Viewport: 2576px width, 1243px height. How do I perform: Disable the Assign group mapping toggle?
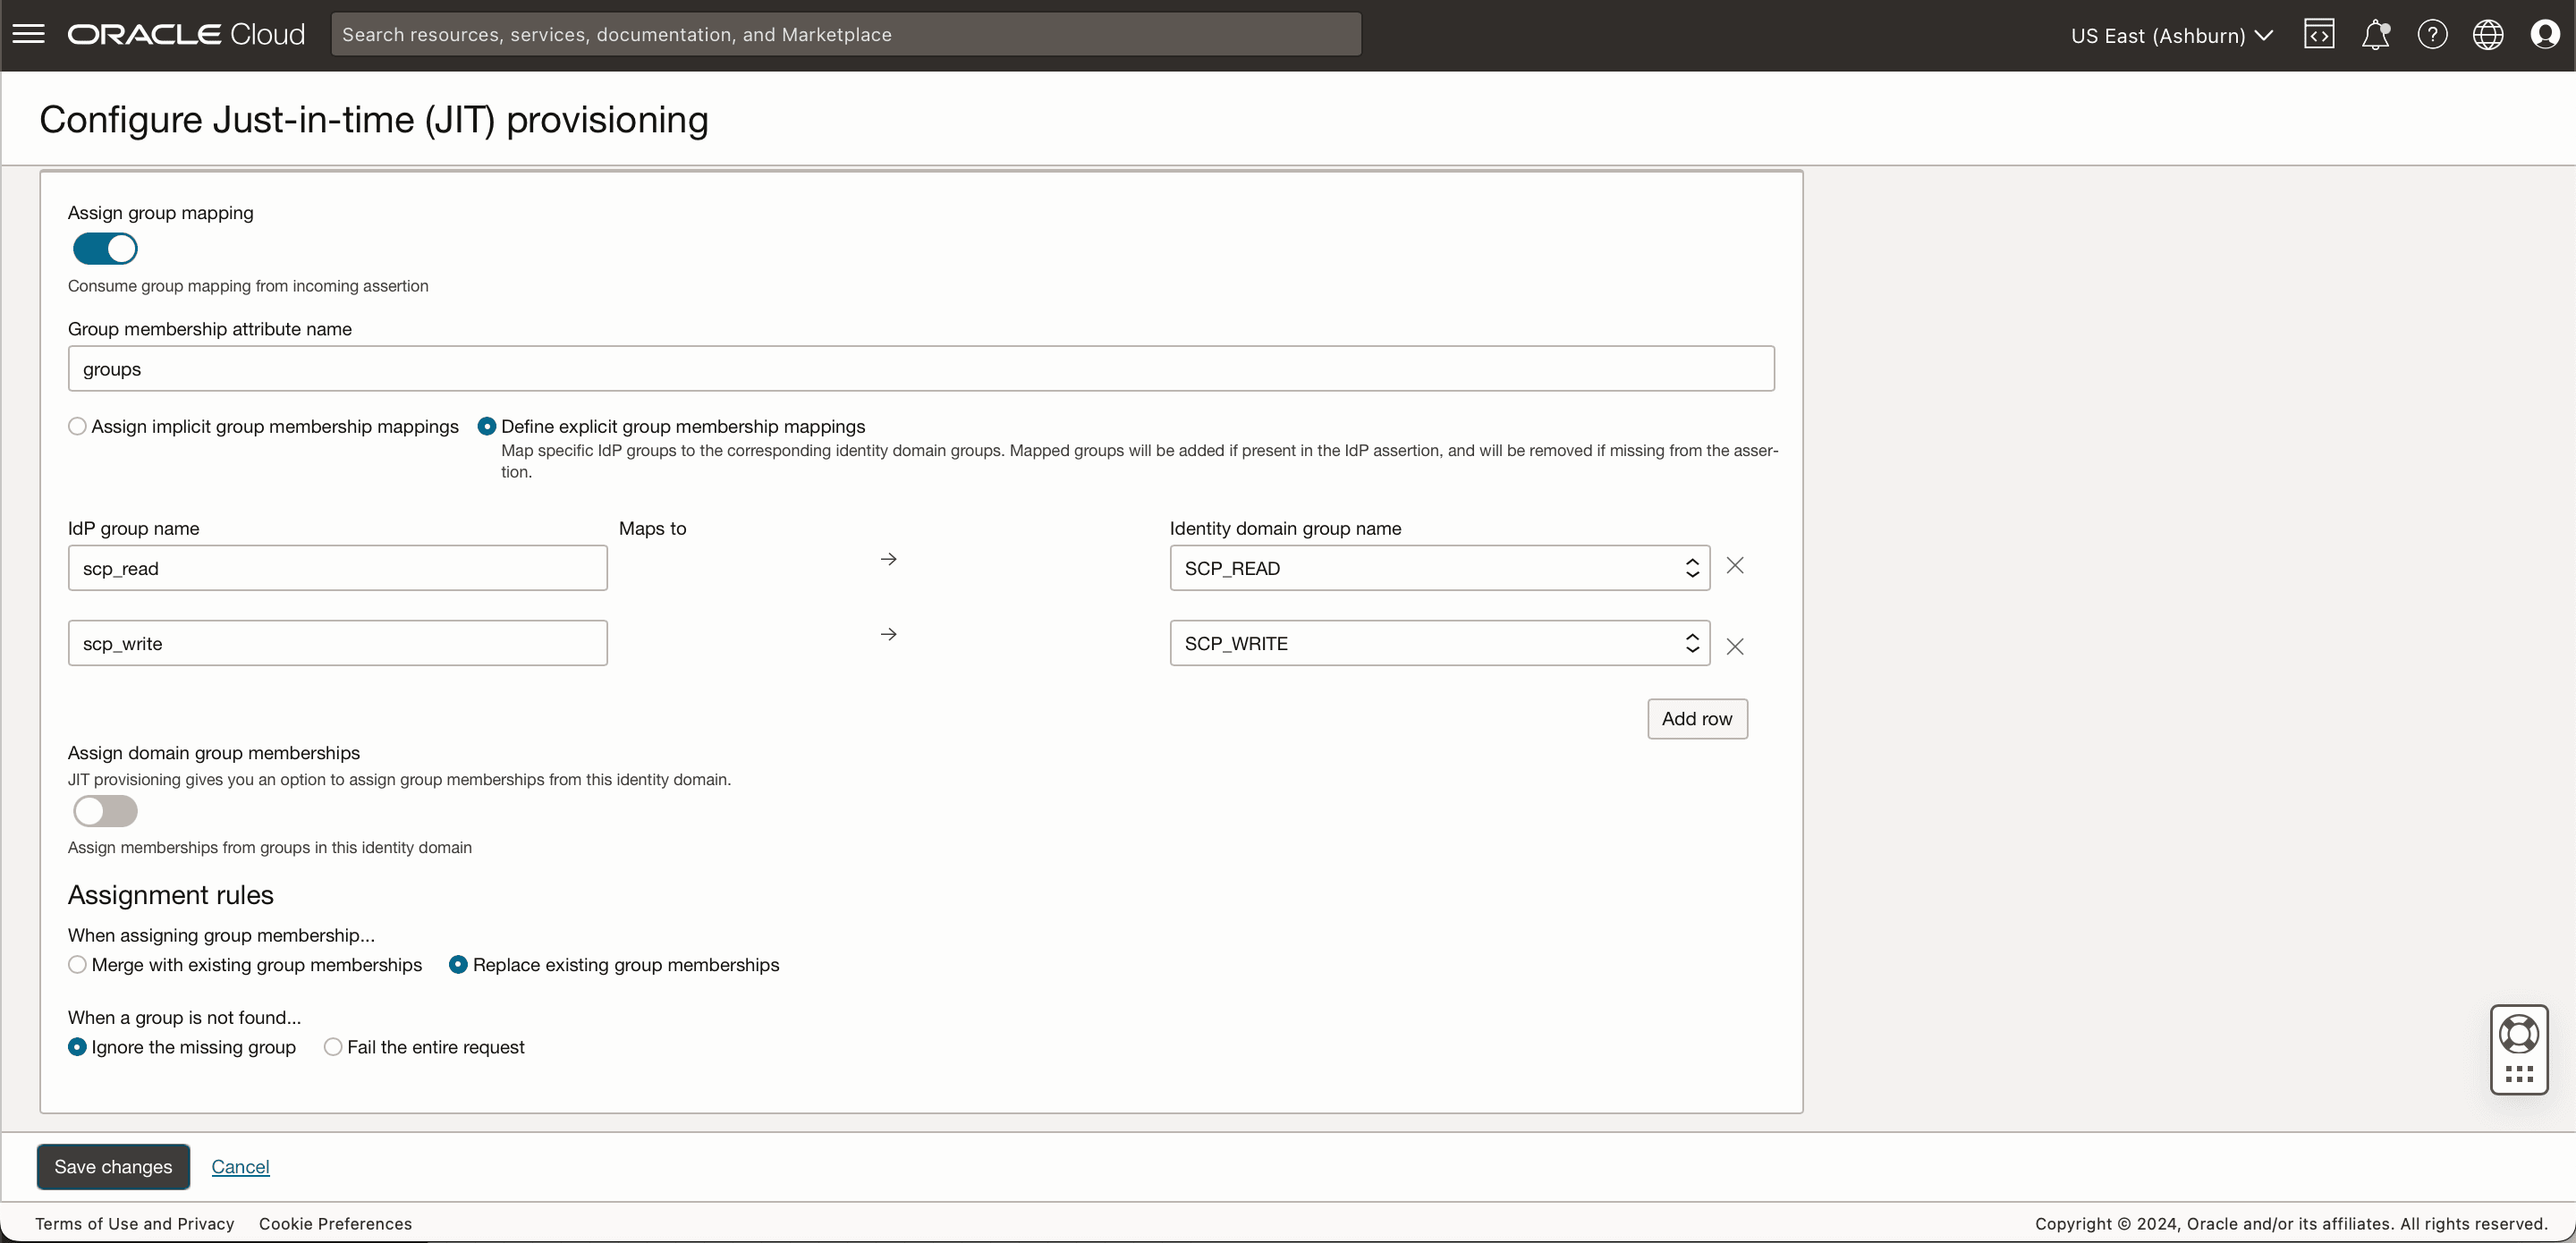pyautogui.click(x=105, y=249)
